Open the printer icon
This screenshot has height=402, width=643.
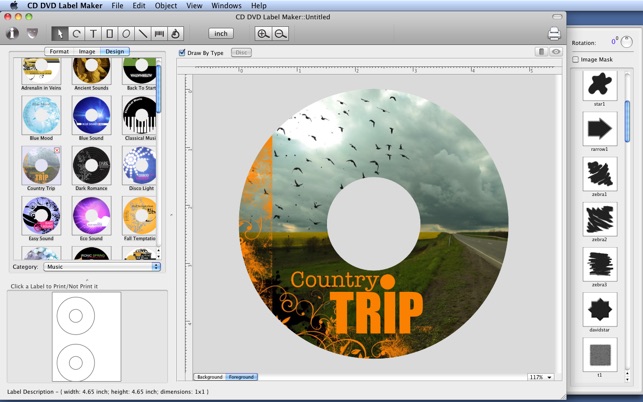pos(554,34)
